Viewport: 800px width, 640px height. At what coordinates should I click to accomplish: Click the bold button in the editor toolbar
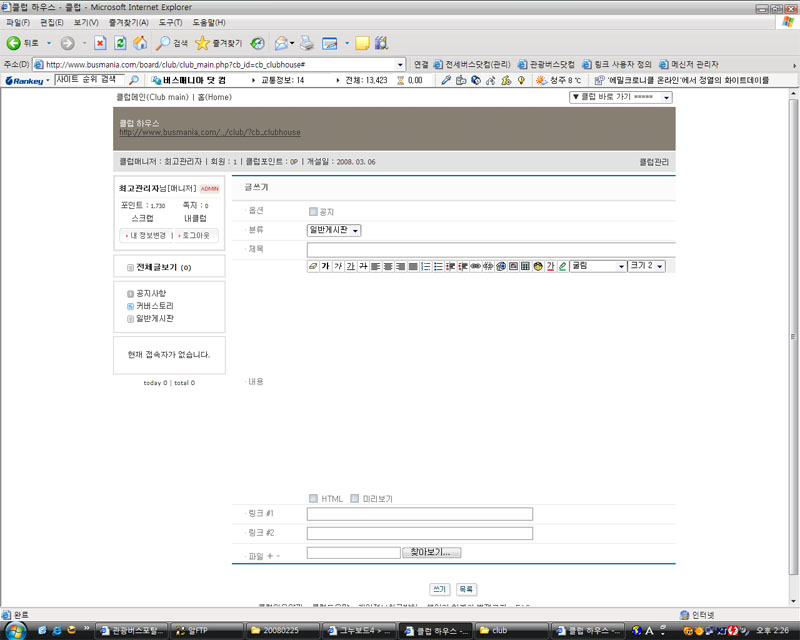(x=325, y=266)
